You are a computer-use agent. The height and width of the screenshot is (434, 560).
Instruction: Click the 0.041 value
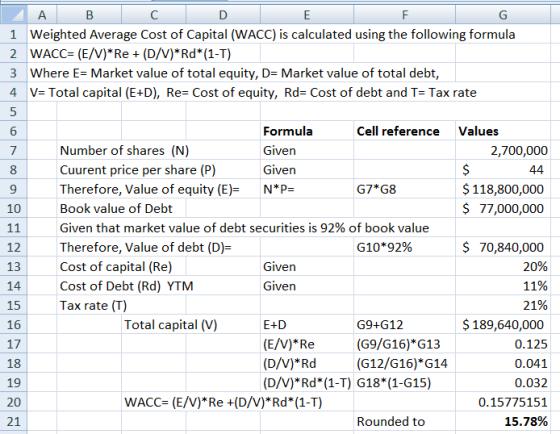(x=531, y=364)
